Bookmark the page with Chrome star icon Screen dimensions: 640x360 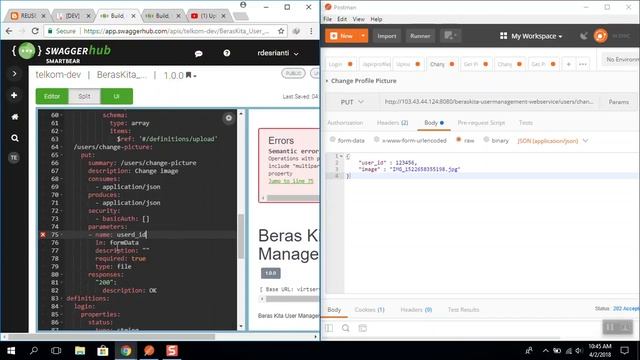(281, 31)
